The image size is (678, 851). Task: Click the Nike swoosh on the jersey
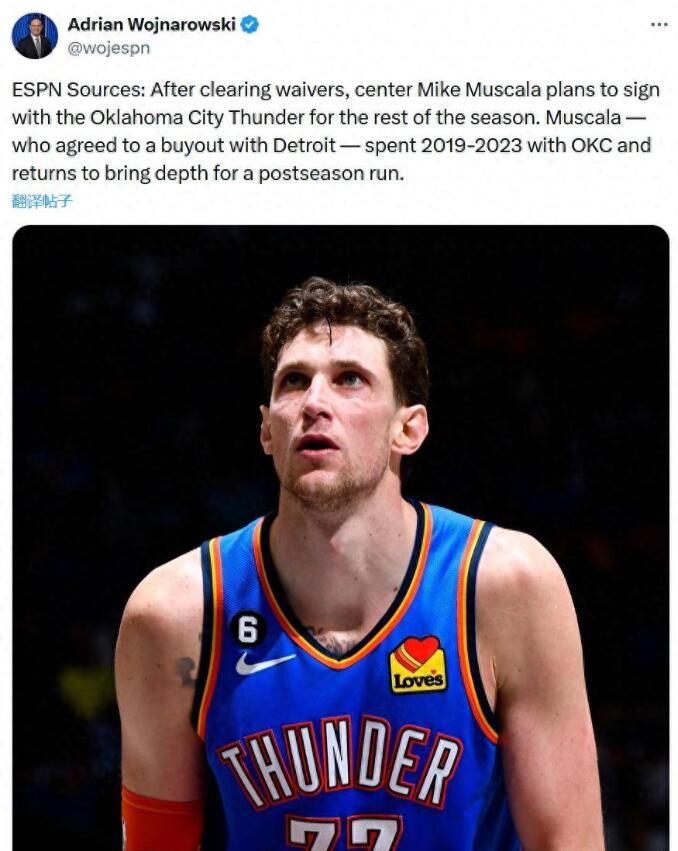tap(264, 663)
